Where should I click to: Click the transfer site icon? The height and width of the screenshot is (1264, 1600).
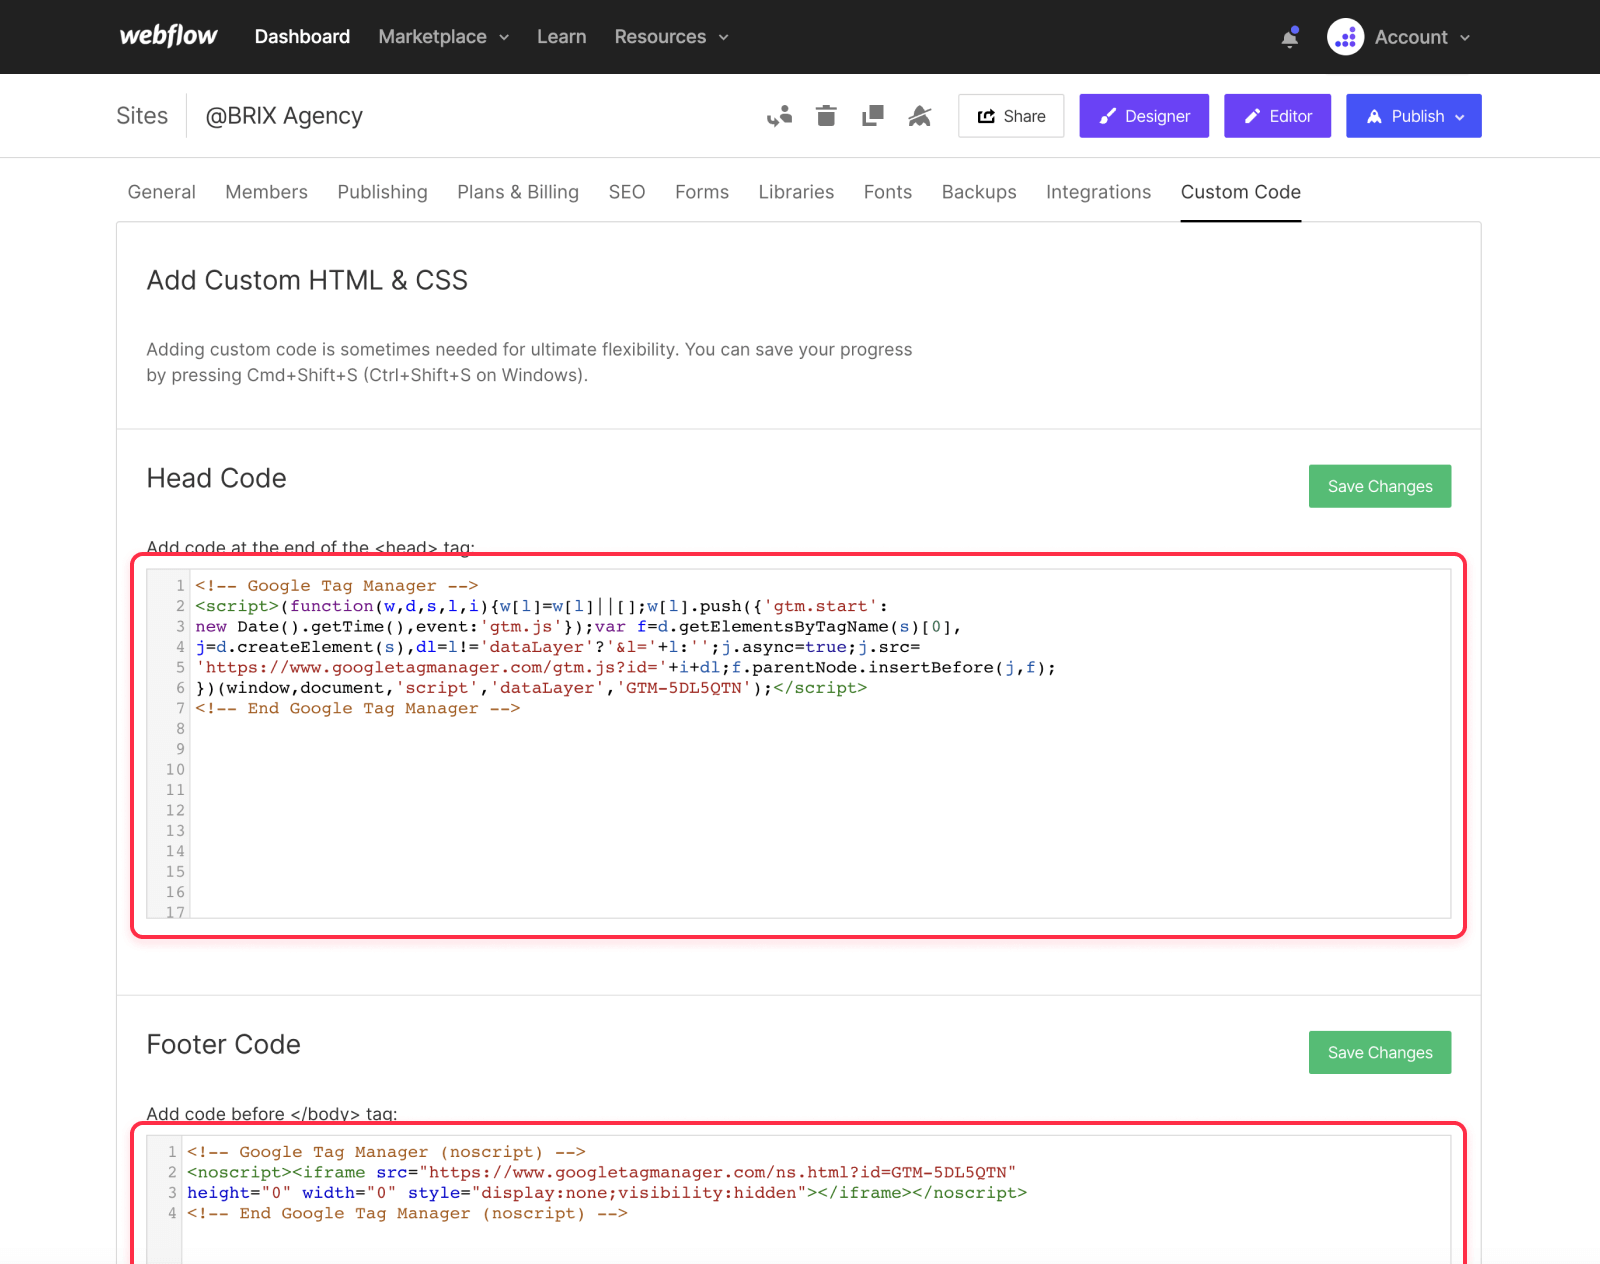[x=779, y=116]
